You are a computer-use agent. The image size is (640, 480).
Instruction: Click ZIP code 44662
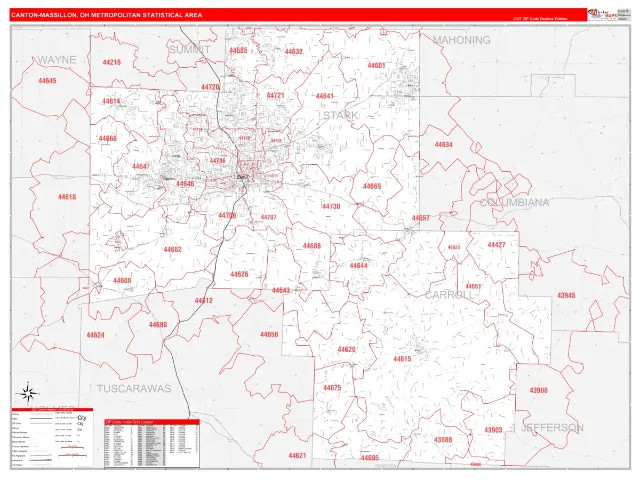[173, 249]
